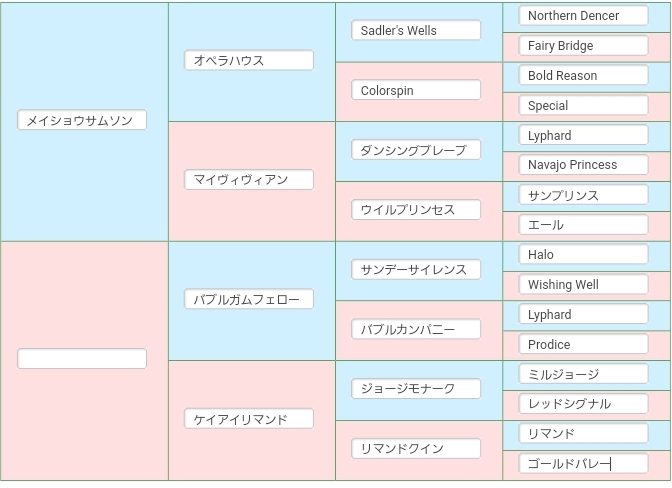This screenshot has height=488, width=672.
Task: Click the Colorspin input box
Action: click(x=416, y=90)
